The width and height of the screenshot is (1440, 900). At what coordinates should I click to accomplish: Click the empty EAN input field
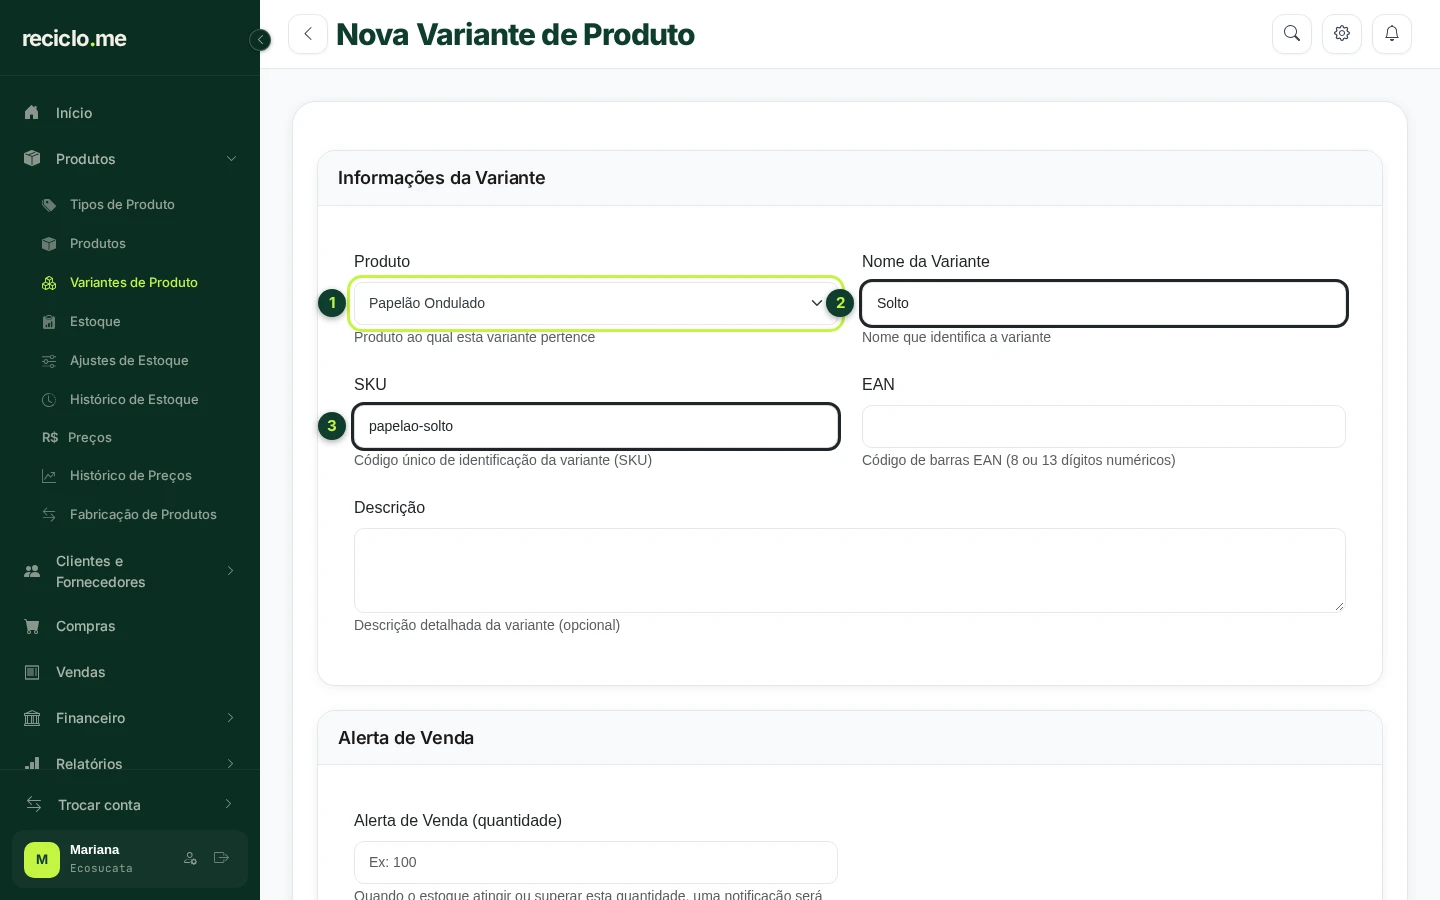point(1104,426)
